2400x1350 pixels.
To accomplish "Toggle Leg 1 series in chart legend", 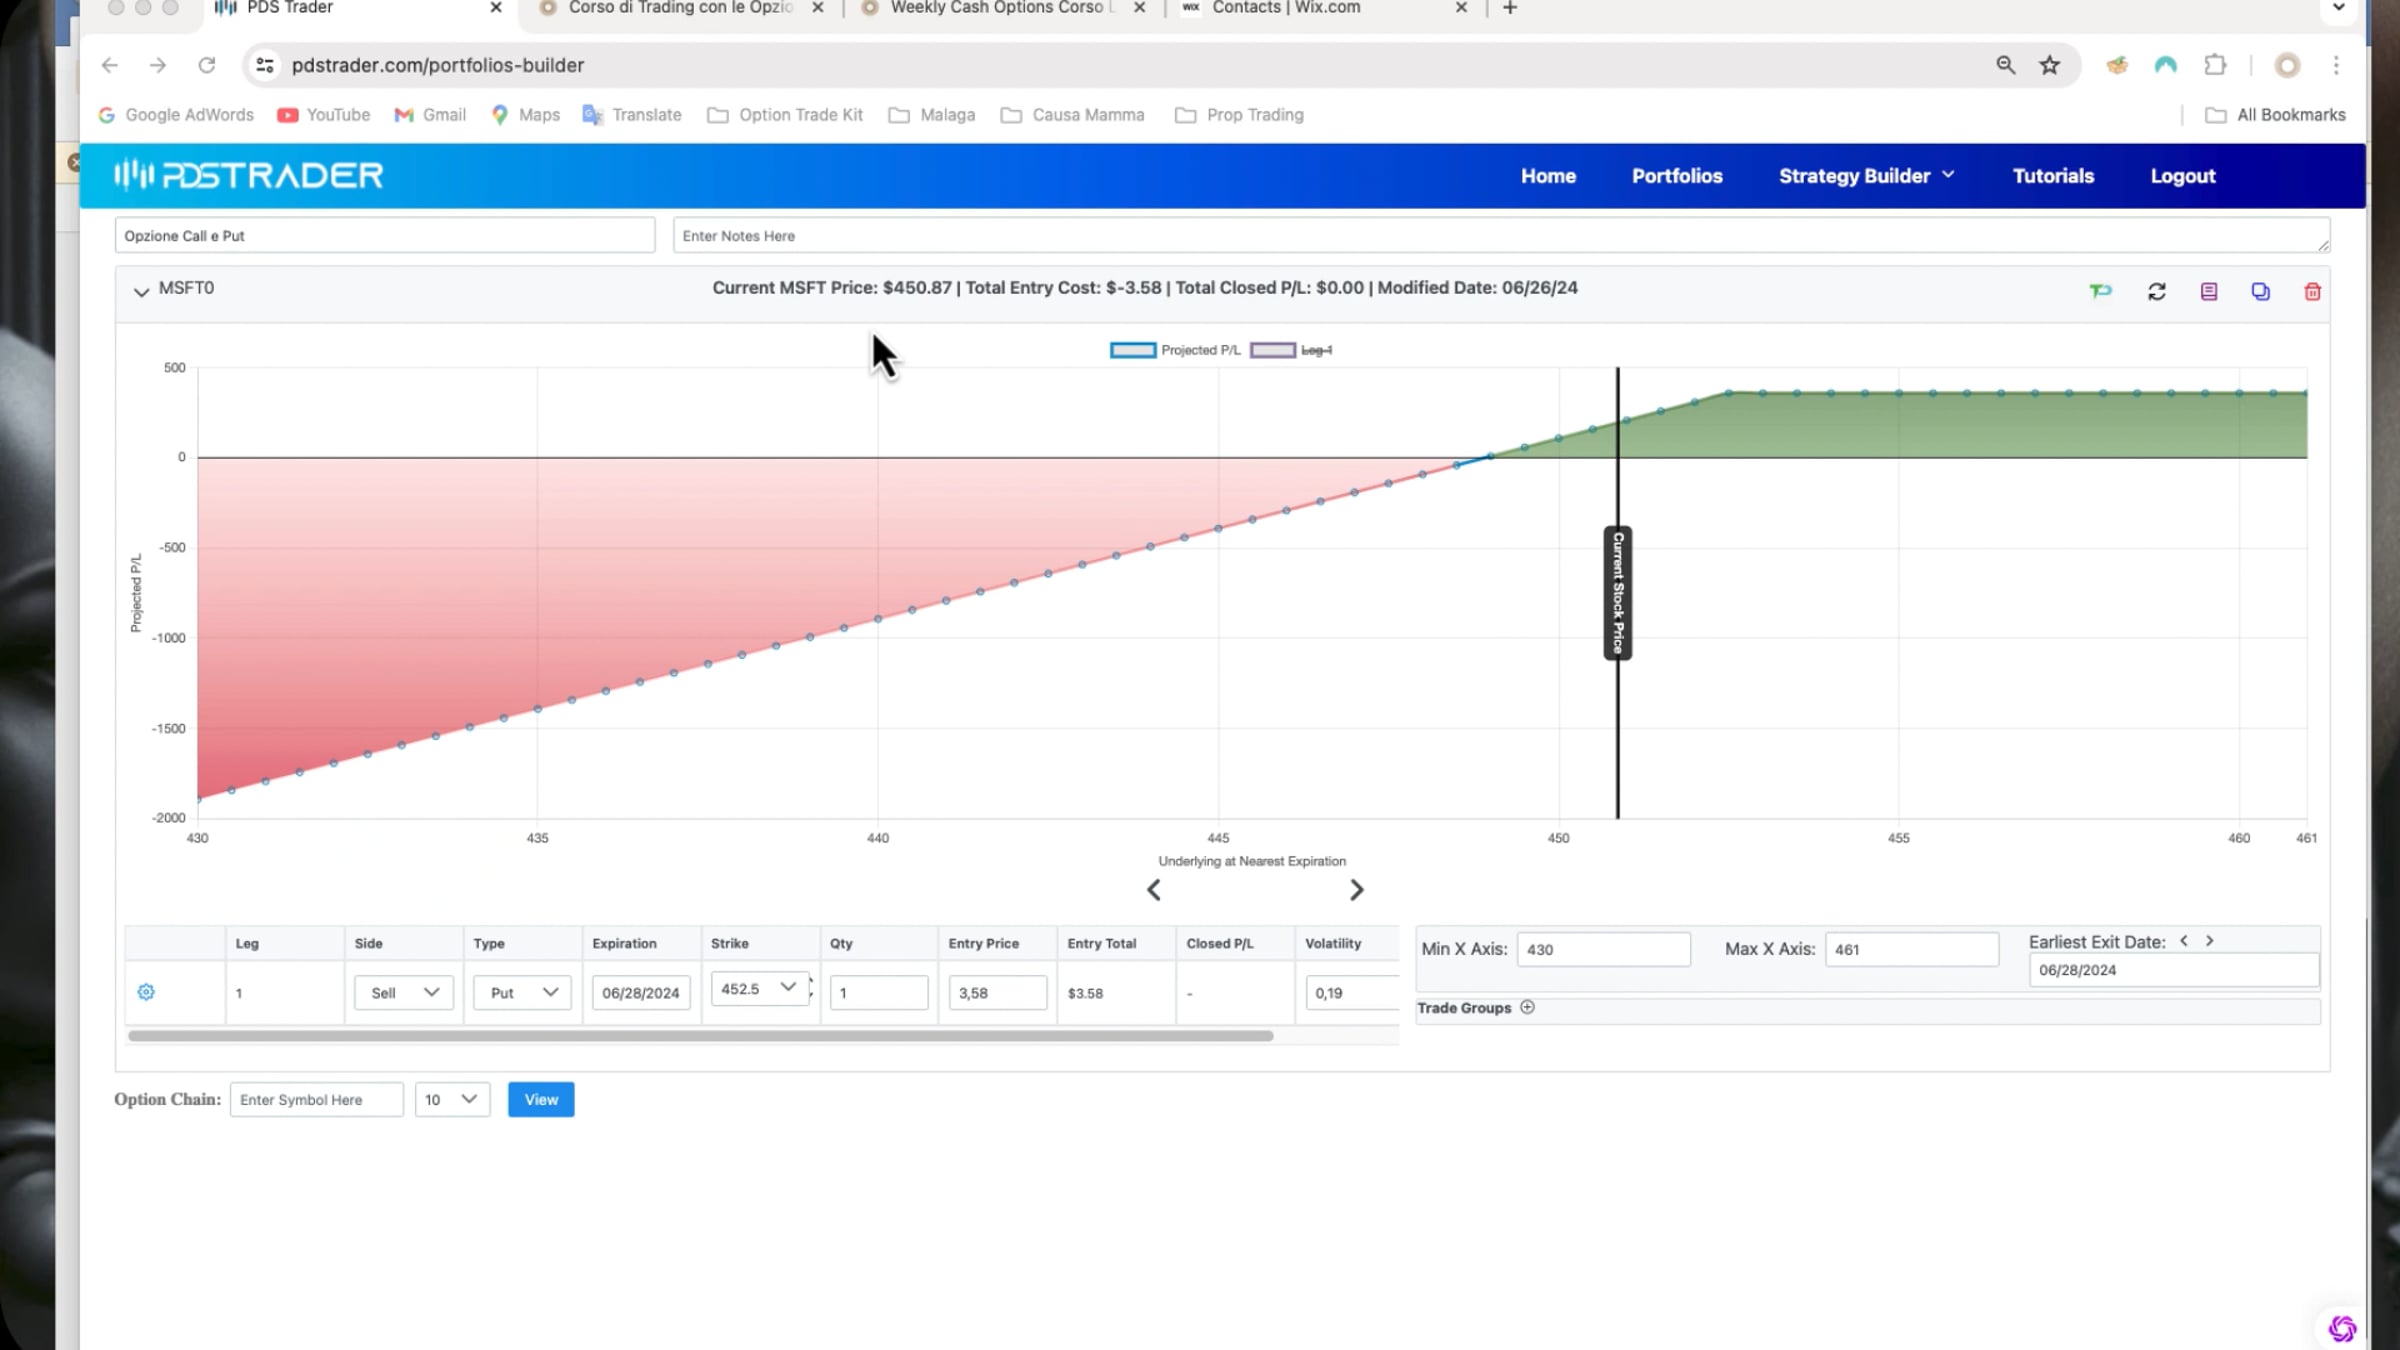I will click(x=1291, y=350).
